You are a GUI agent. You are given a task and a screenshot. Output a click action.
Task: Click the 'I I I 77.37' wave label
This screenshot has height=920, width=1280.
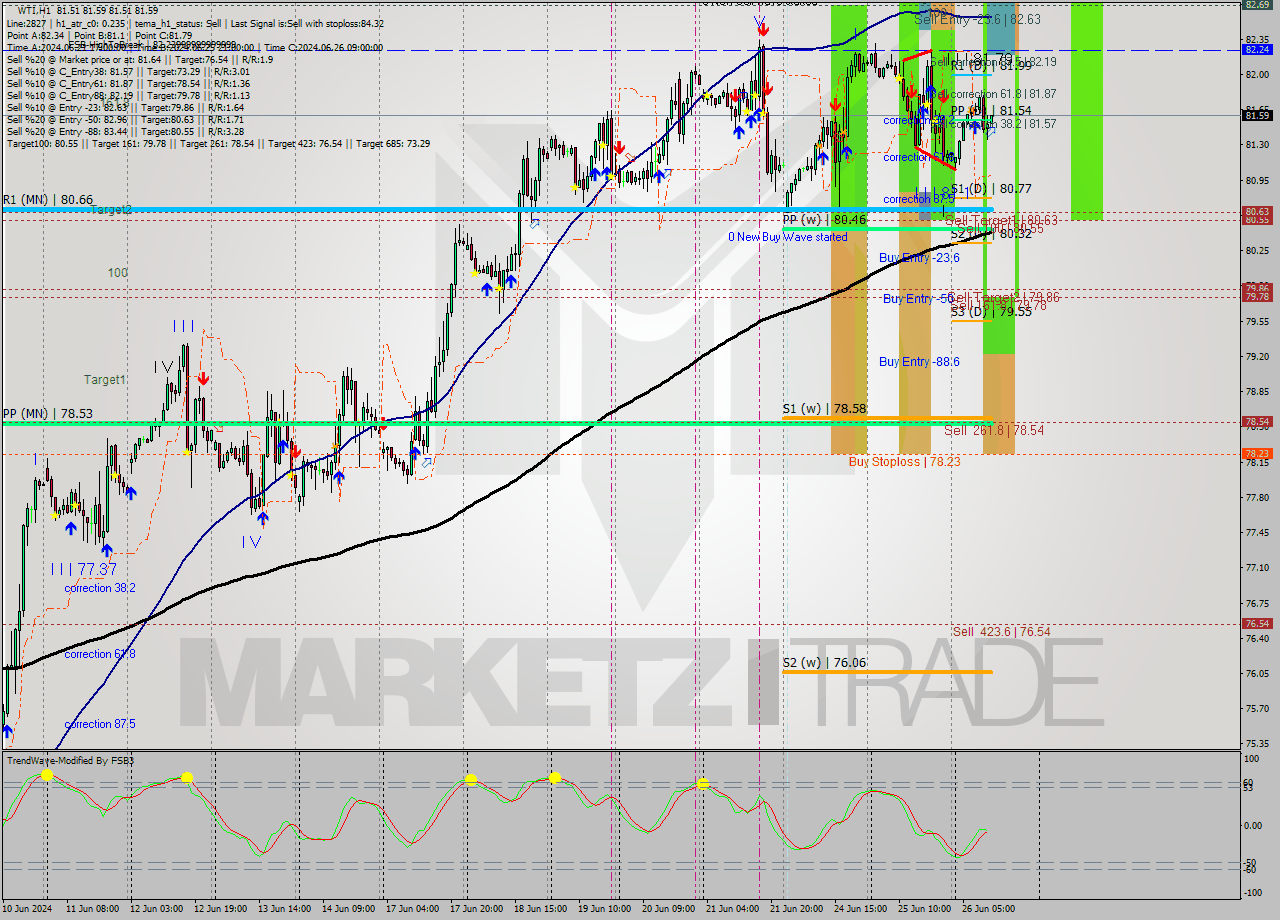[x=84, y=569]
